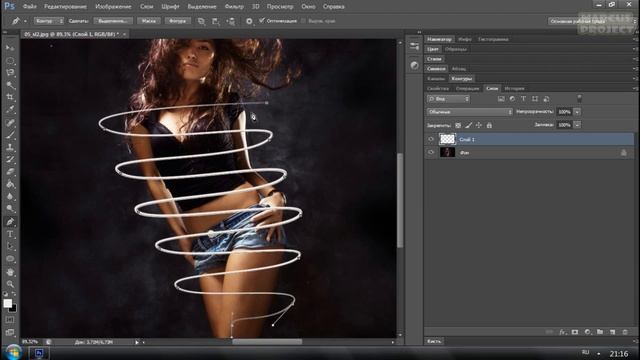Select the Path Selection tool
The width and height of the screenshot is (640, 360).
point(10,246)
